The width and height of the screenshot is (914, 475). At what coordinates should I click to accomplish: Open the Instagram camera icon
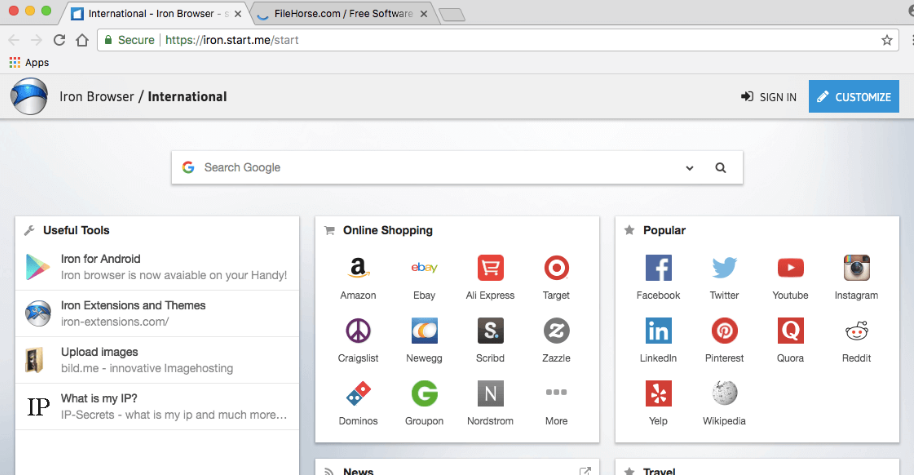click(x=856, y=268)
